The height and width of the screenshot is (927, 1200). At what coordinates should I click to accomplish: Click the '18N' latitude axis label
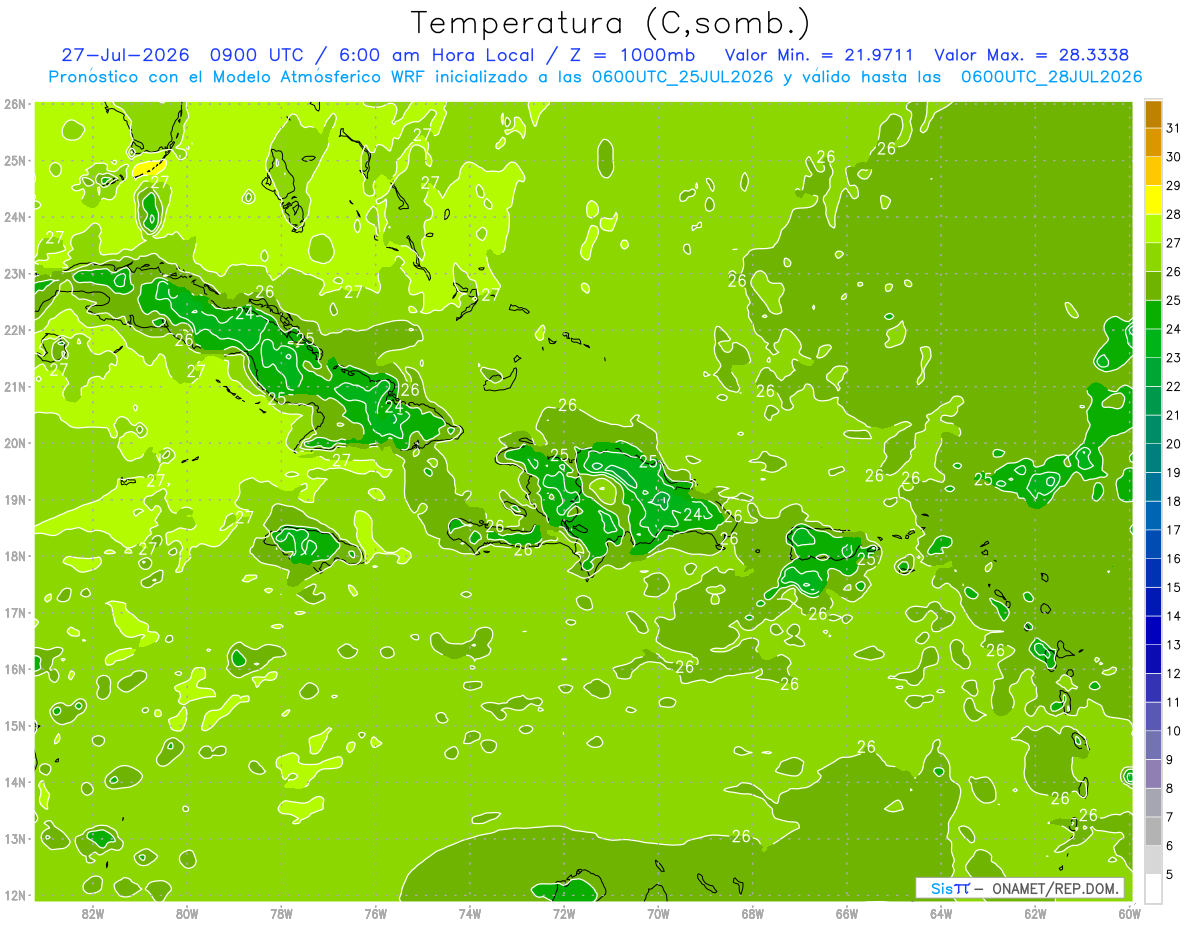(x=15, y=556)
